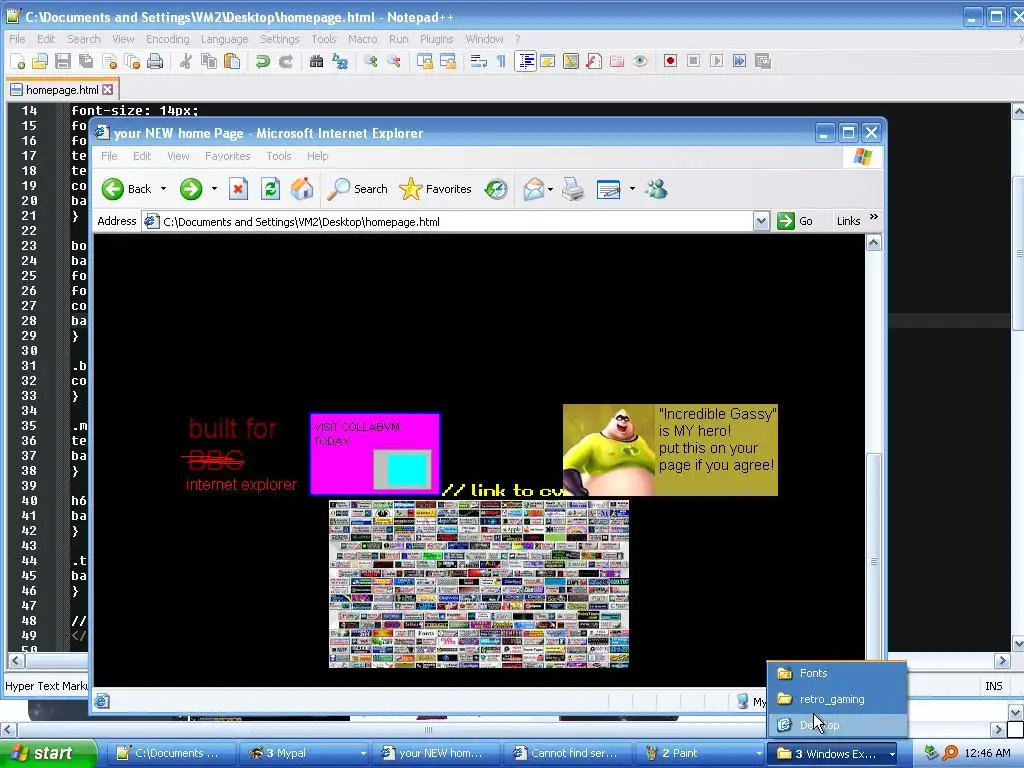Image resolution: width=1024 pixels, height=768 pixels.
Task: Click the Redo arrow in Notepad++ toolbar
Action: coord(285,61)
